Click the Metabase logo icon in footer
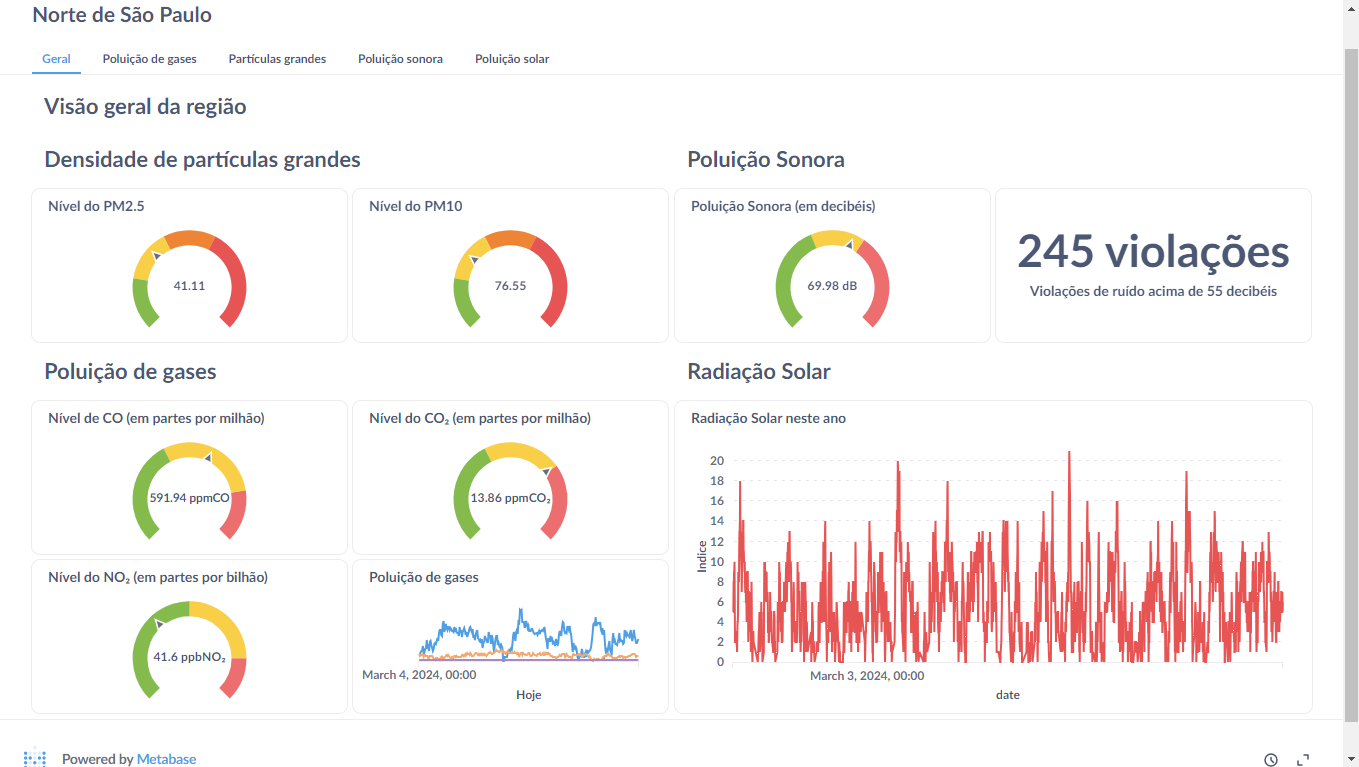This screenshot has height=767, width=1359. click(x=35, y=758)
